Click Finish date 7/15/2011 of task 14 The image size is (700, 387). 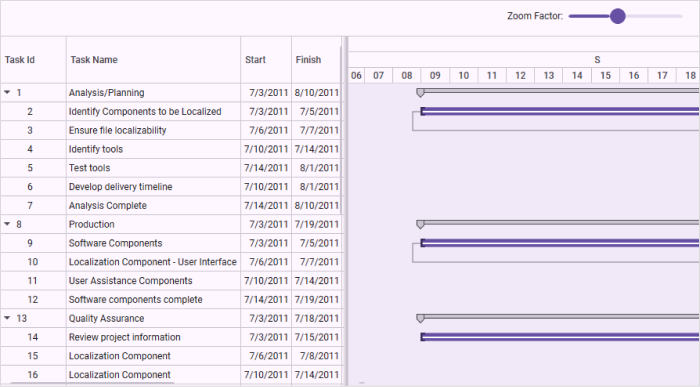(317, 337)
